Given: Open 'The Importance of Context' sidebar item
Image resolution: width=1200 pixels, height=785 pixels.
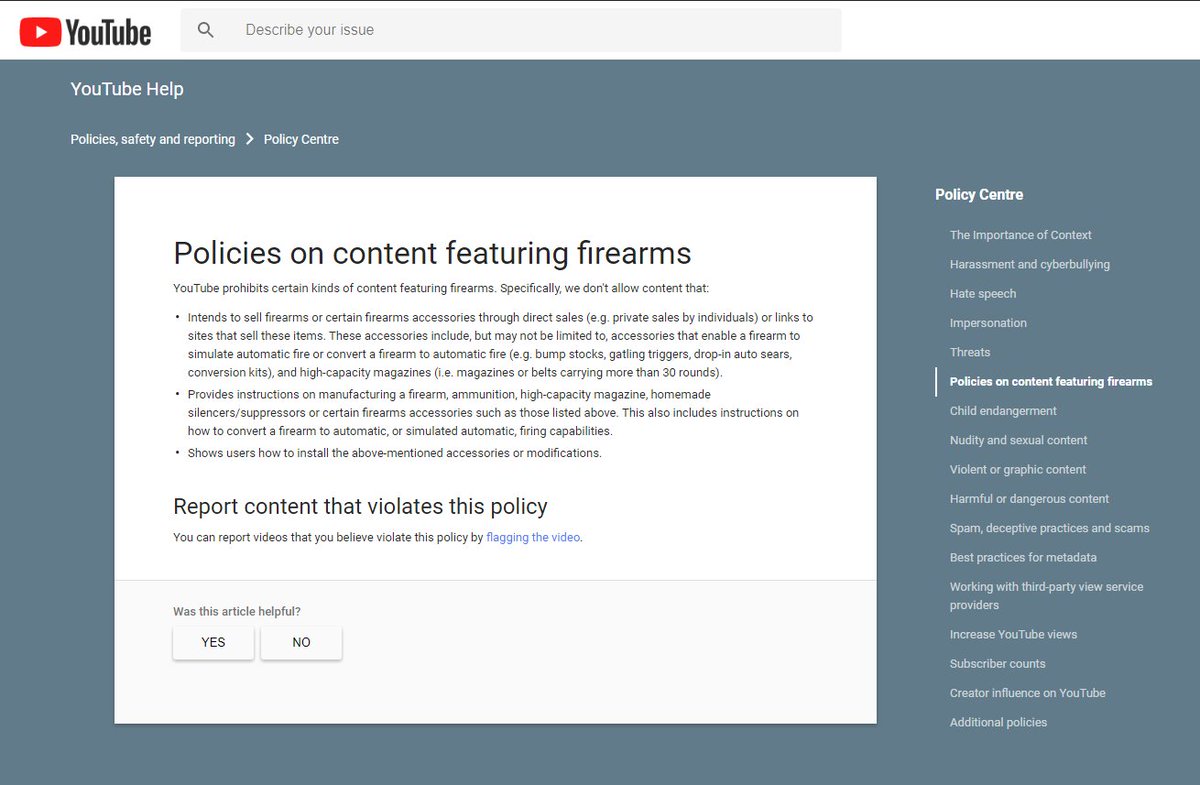Looking at the screenshot, I should coord(1021,235).
